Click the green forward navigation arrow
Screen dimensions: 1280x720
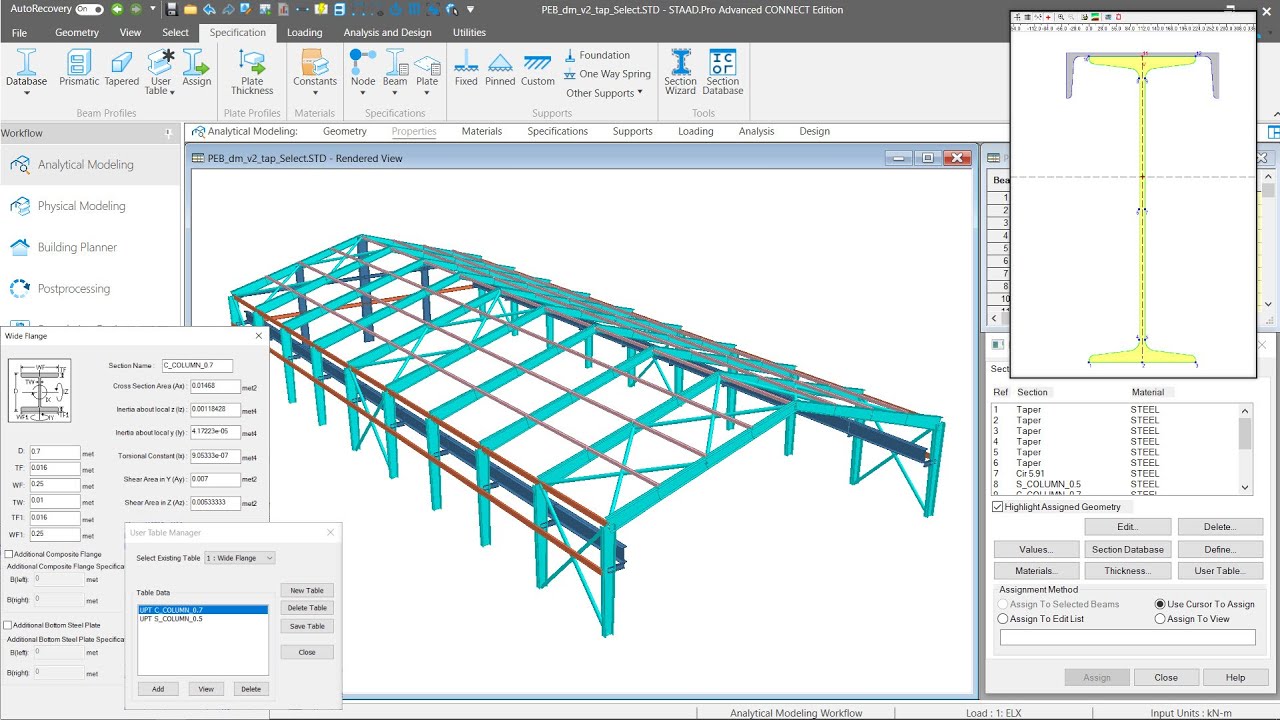[x=136, y=10]
